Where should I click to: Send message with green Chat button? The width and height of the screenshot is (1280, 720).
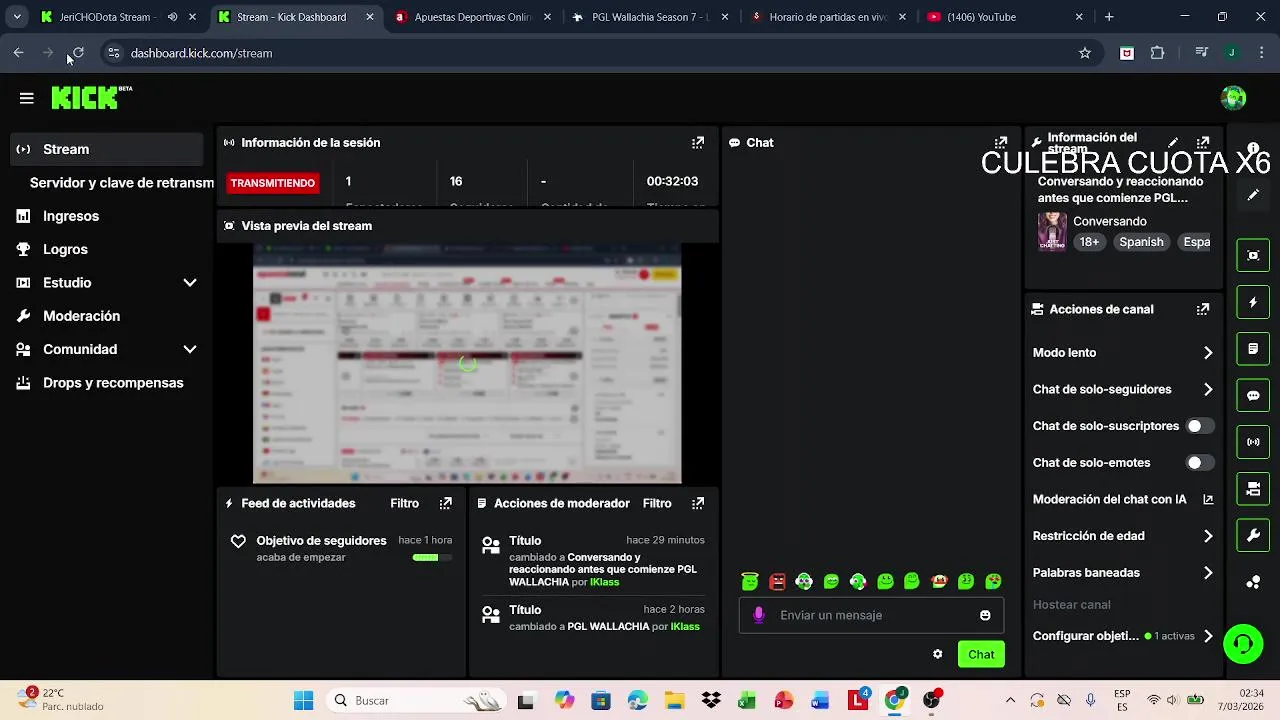tap(981, 654)
